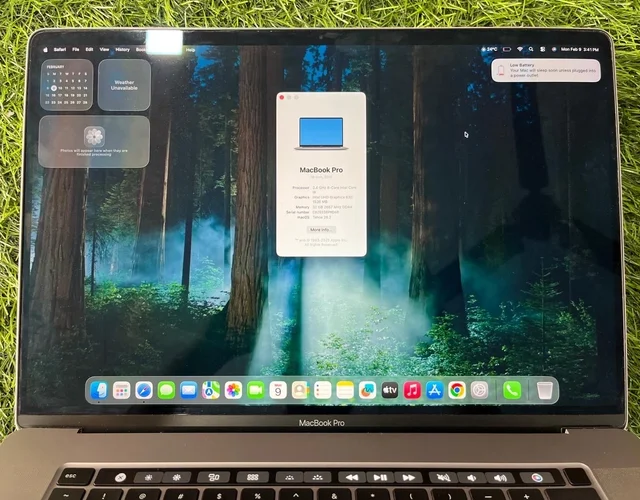
Task: Click the 24°C weather menu bar item
Action: [x=489, y=49]
